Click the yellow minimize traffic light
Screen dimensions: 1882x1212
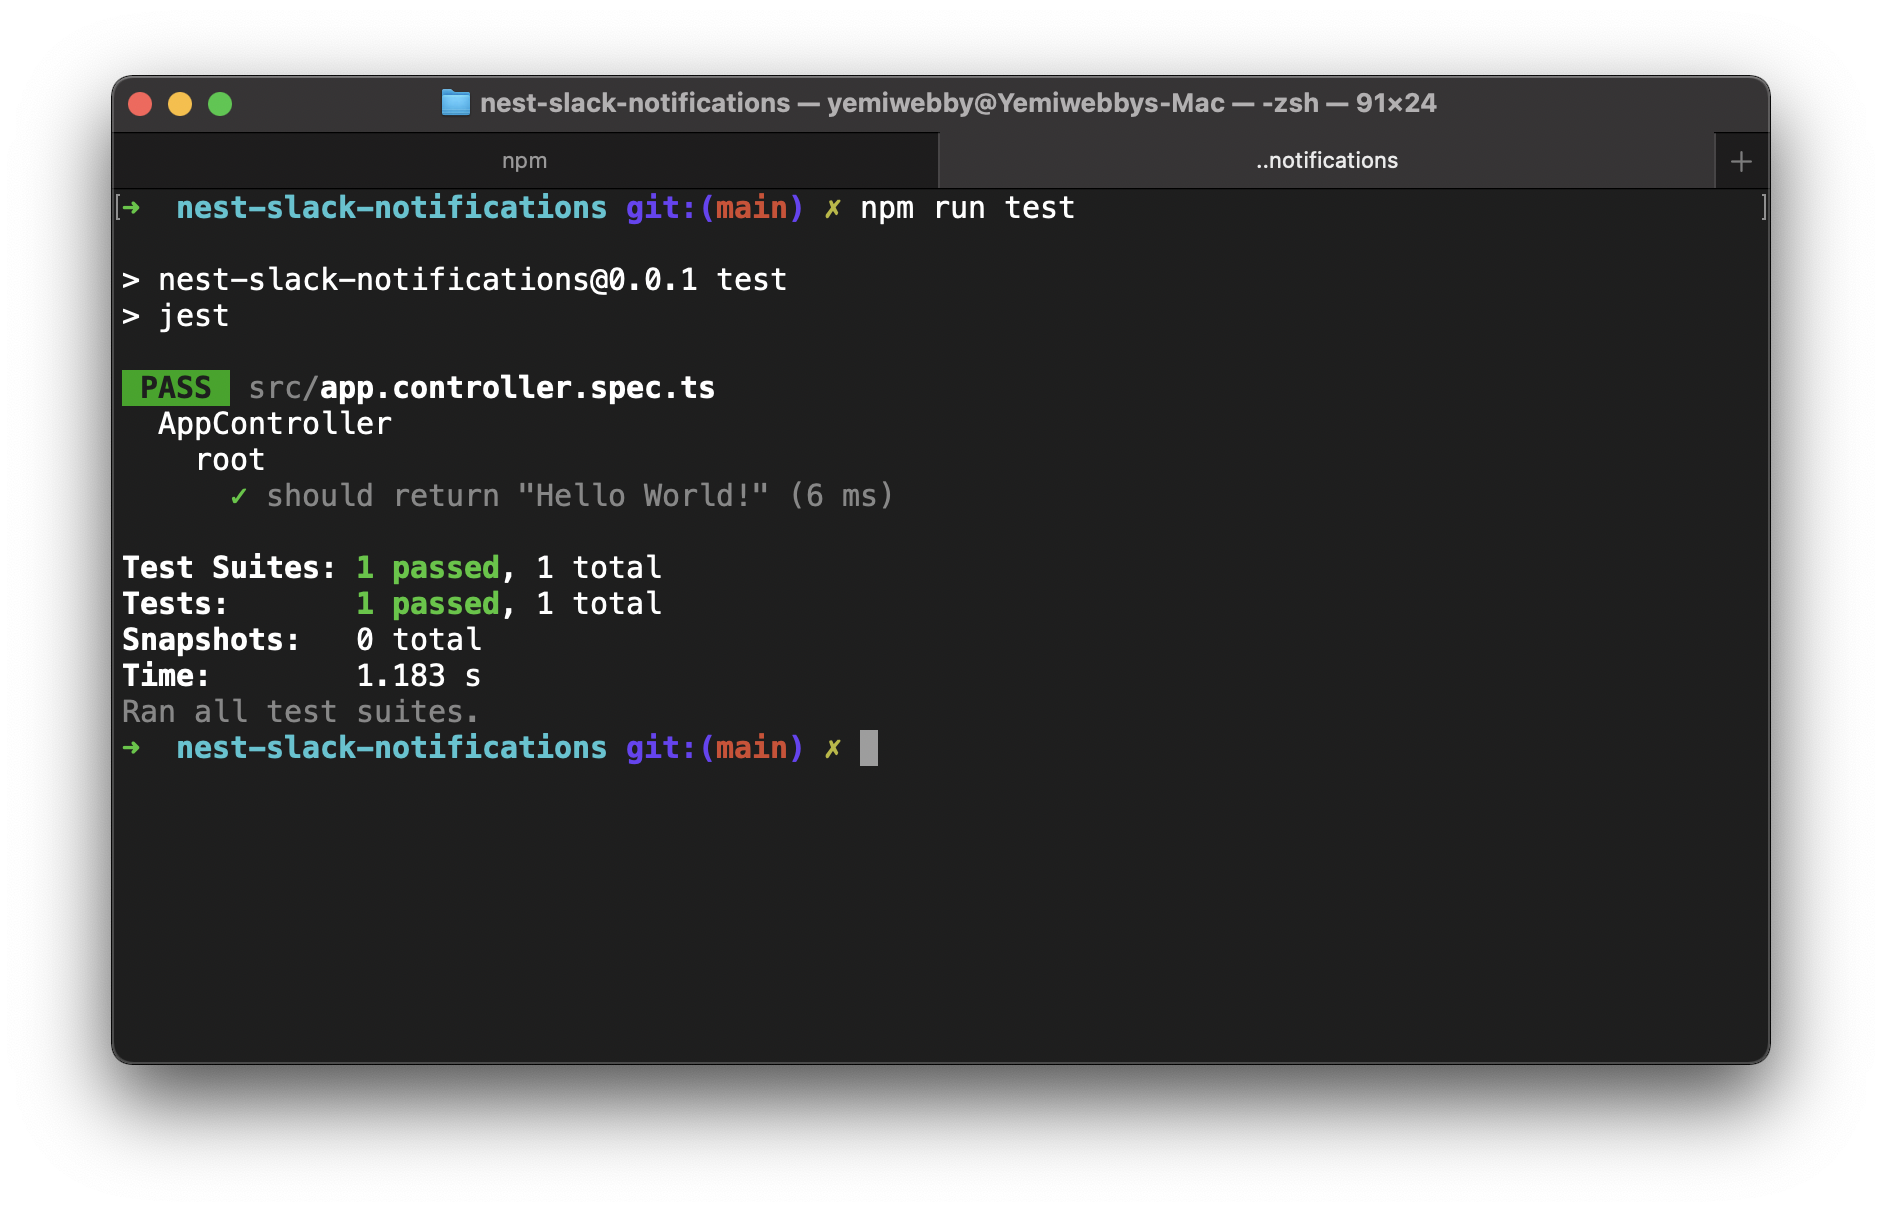(x=180, y=103)
